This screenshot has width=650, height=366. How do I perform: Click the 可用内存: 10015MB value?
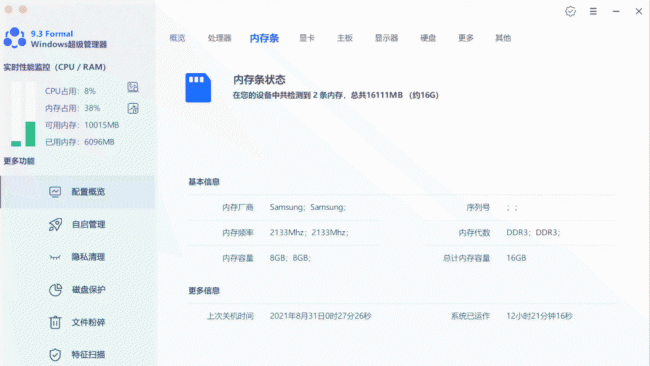(82, 125)
